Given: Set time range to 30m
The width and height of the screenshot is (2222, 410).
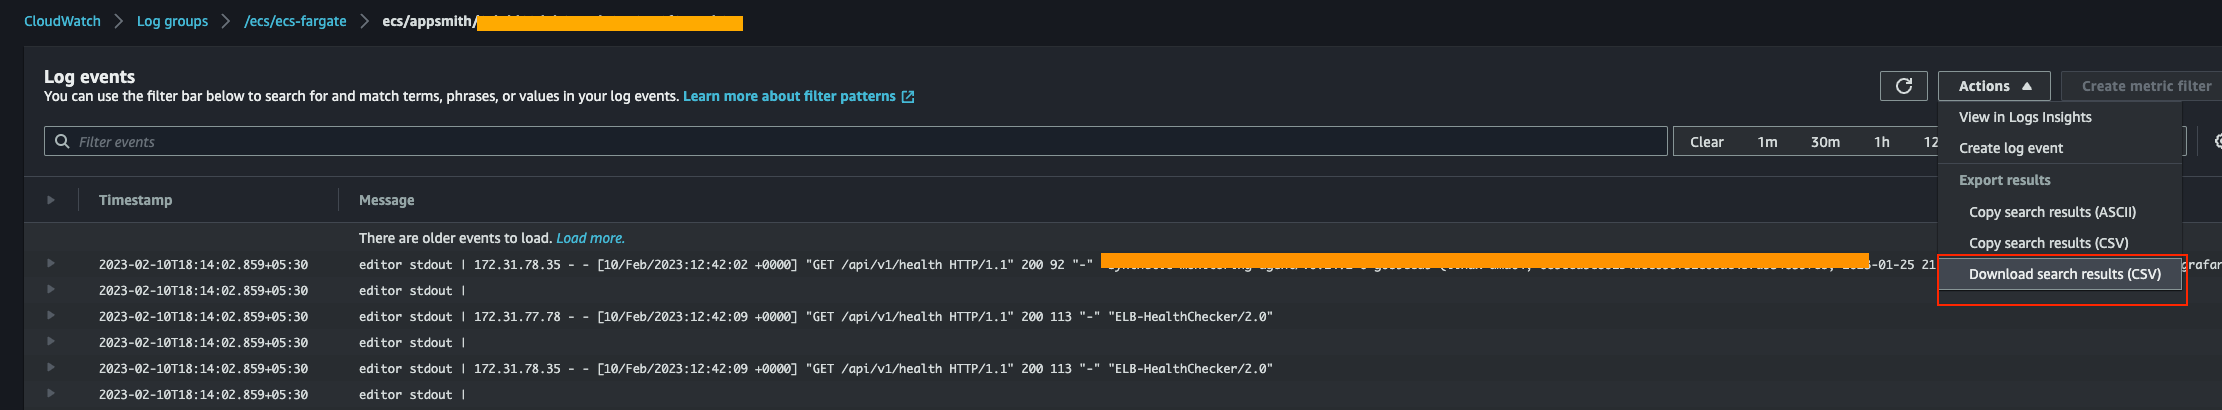Looking at the screenshot, I should [1824, 142].
